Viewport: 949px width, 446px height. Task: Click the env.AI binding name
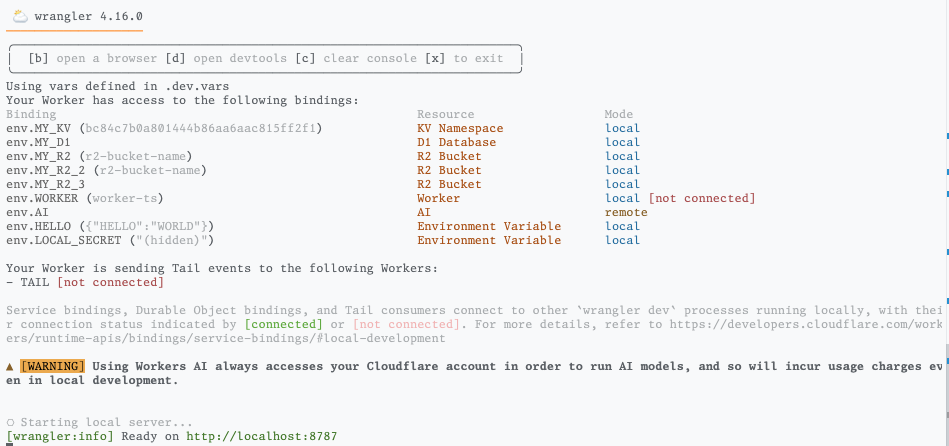pos(27,212)
